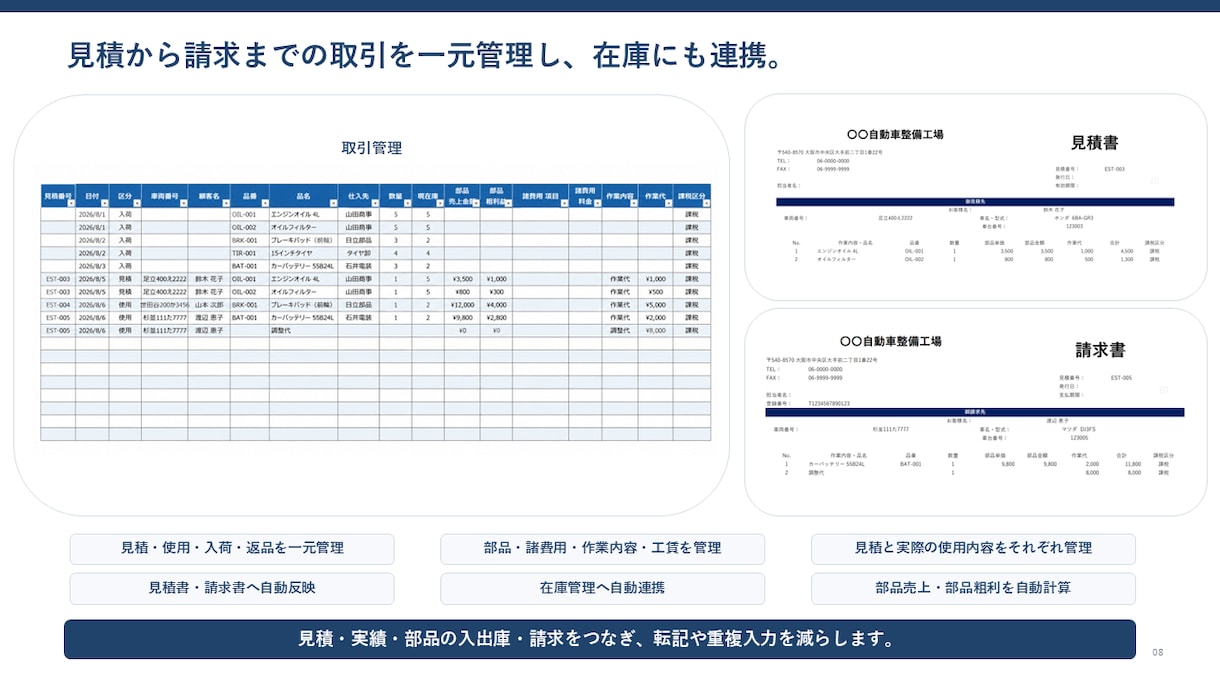This screenshot has width=1220, height=686.
Task: Open the 品番 column filter dropdown
Action: (264, 203)
